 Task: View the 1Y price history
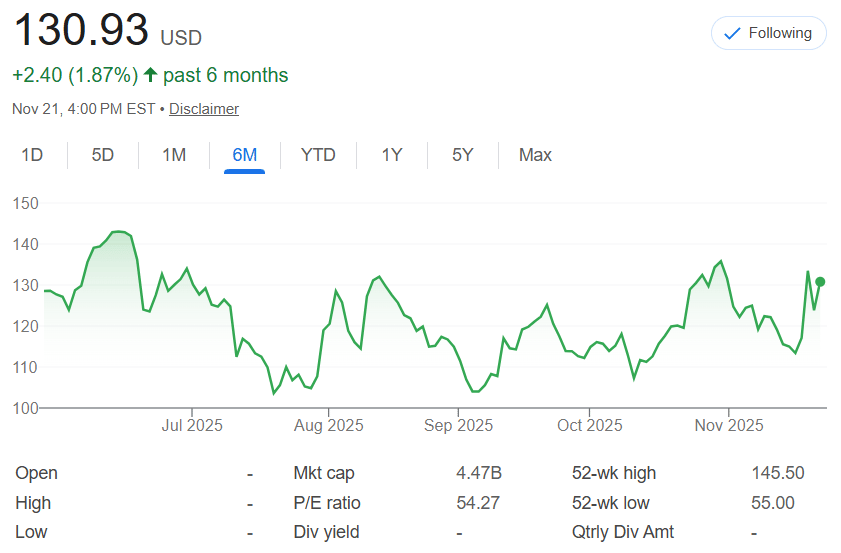[392, 155]
